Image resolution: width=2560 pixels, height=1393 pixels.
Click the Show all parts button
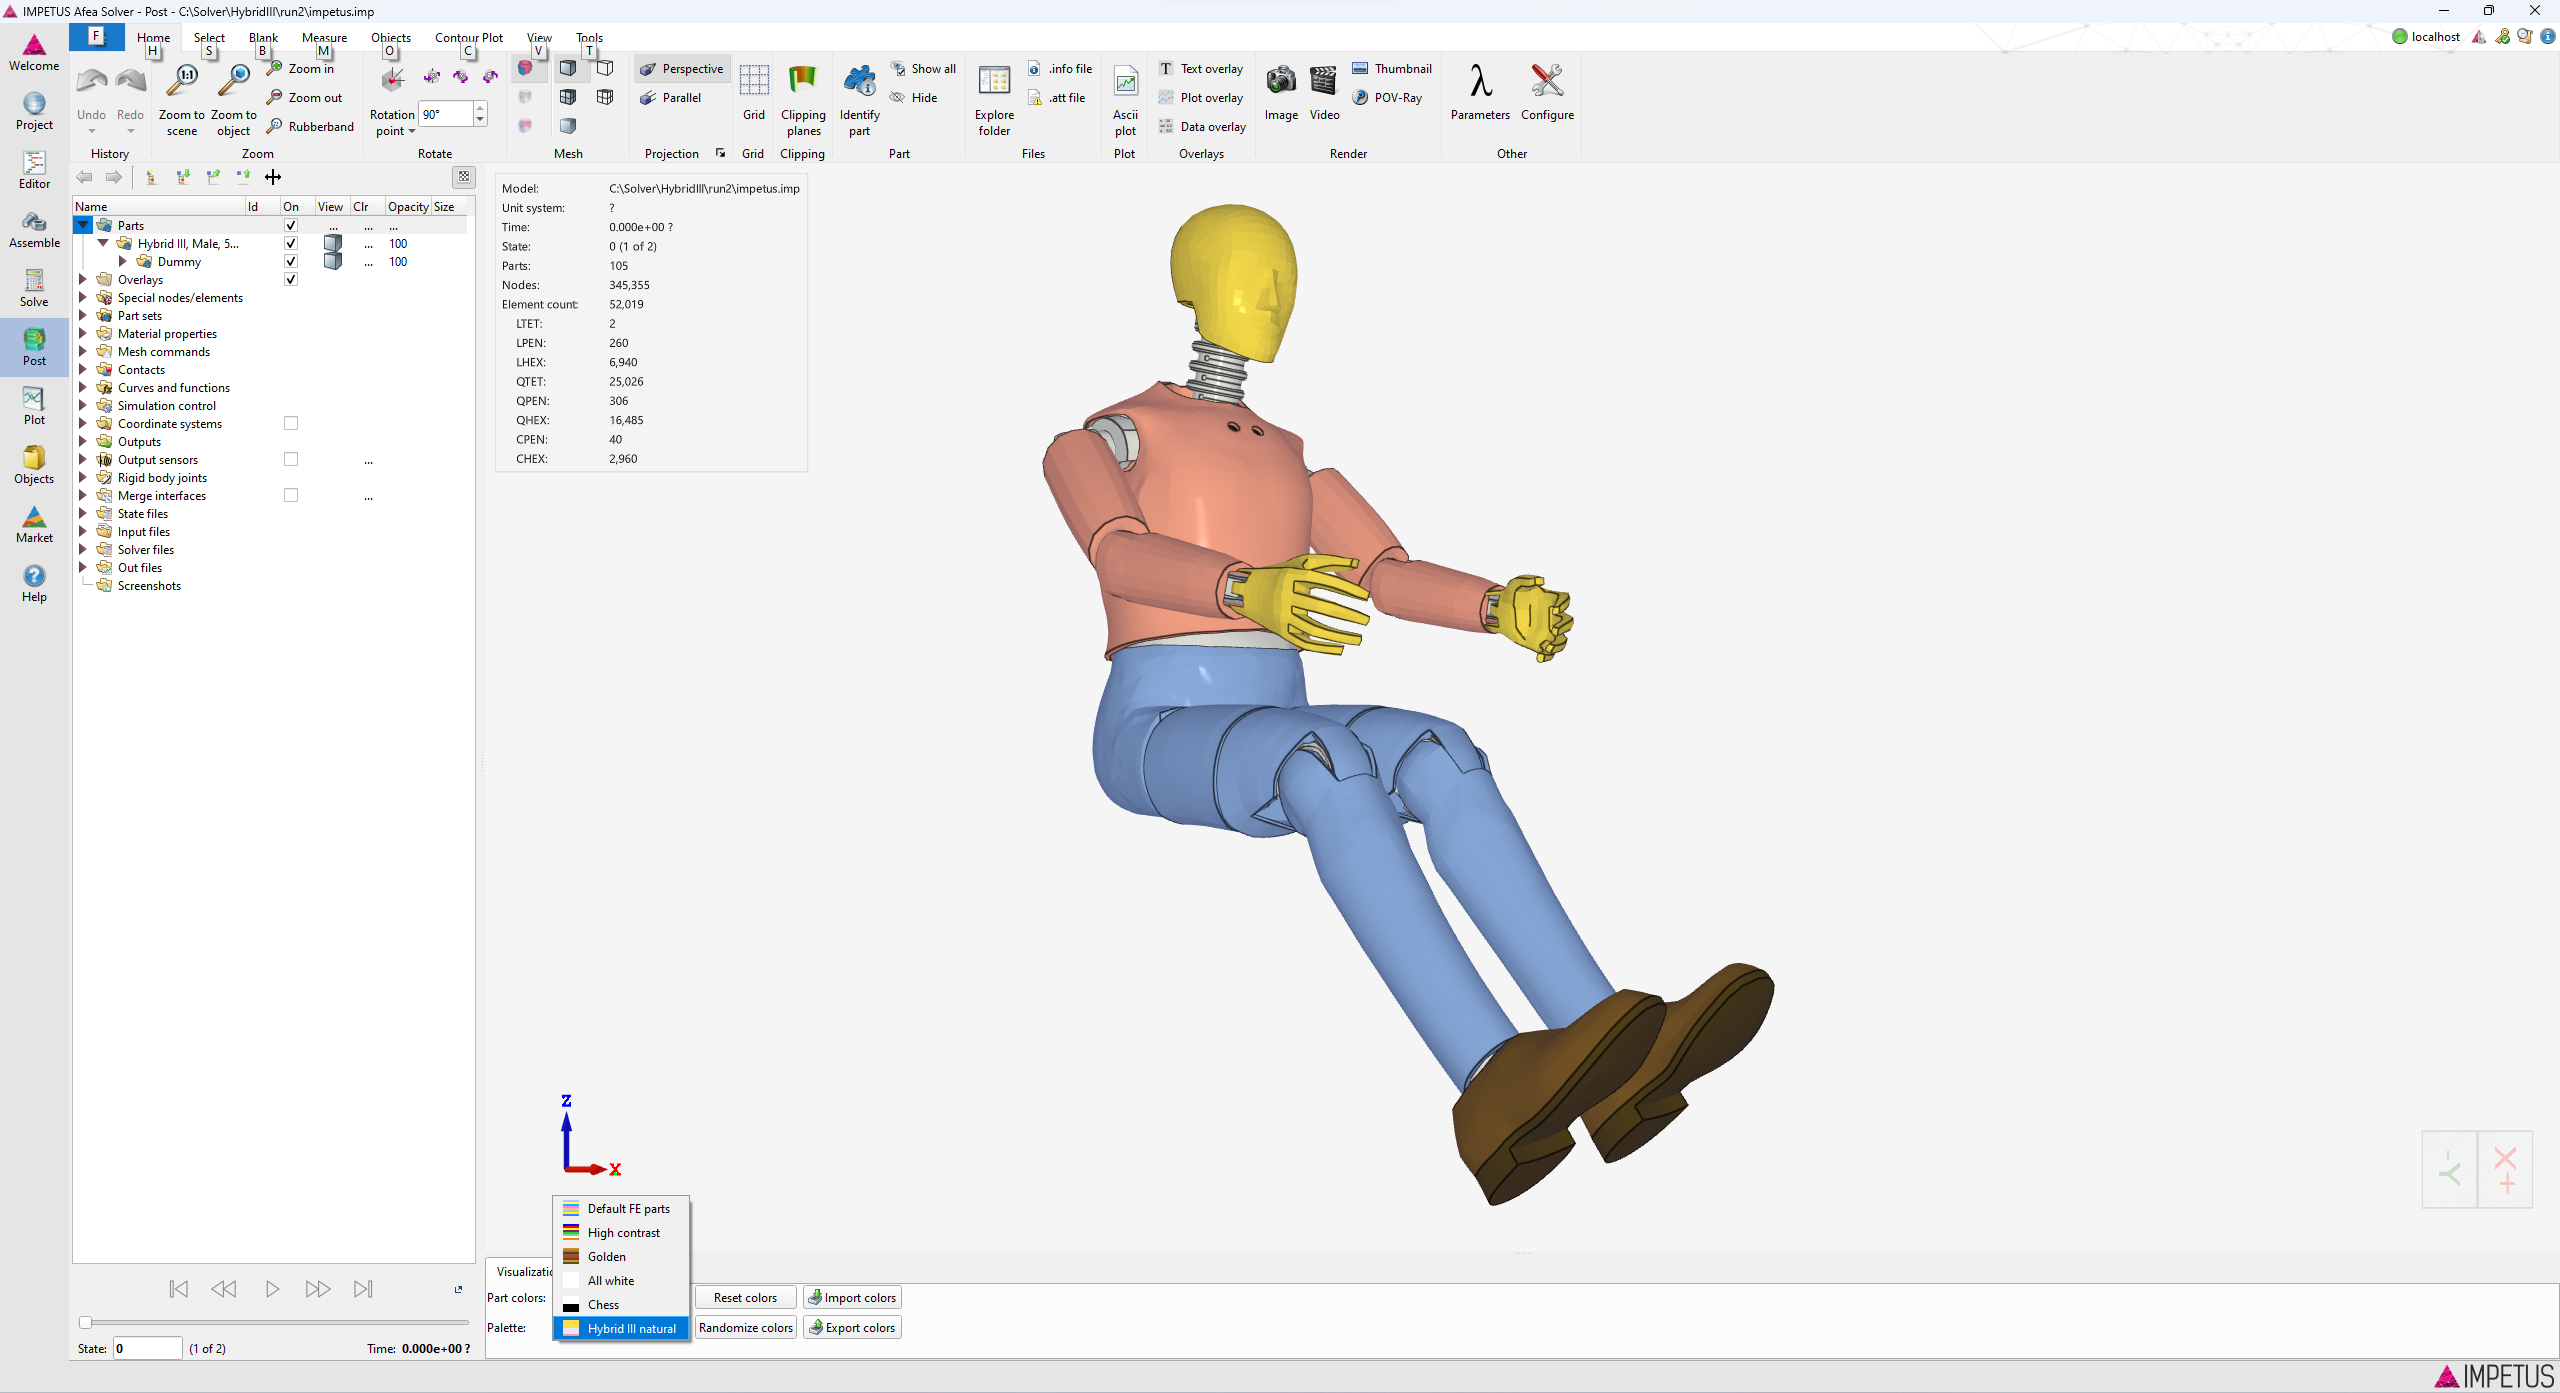tap(923, 69)
